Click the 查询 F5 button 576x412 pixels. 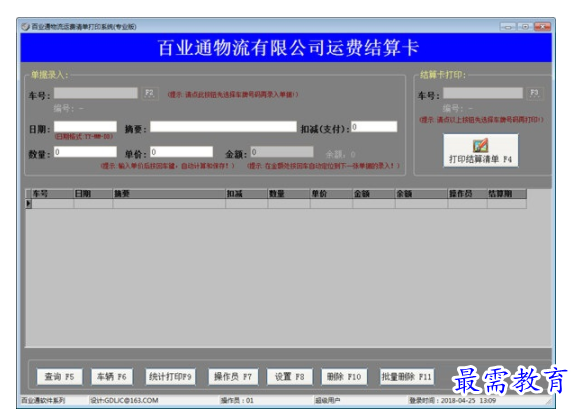point(60,377)
